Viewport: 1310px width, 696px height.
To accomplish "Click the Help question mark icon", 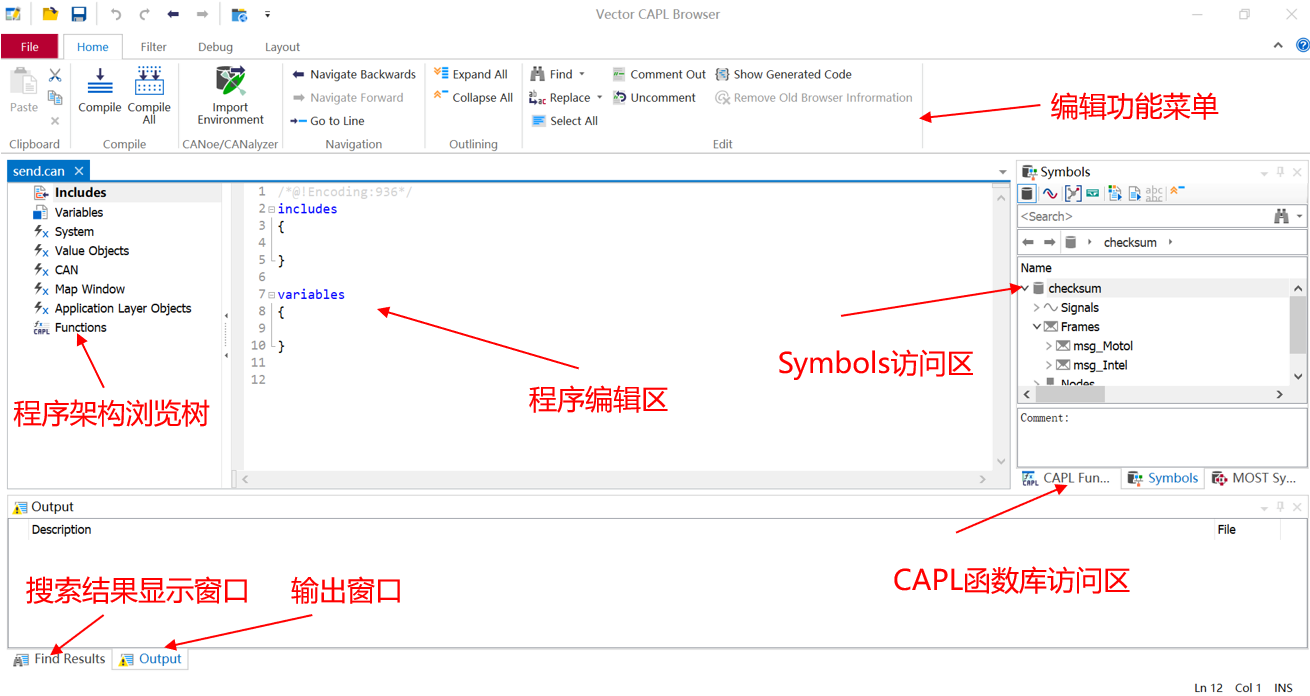I will pyautogui.click(x=1302, y=45).
